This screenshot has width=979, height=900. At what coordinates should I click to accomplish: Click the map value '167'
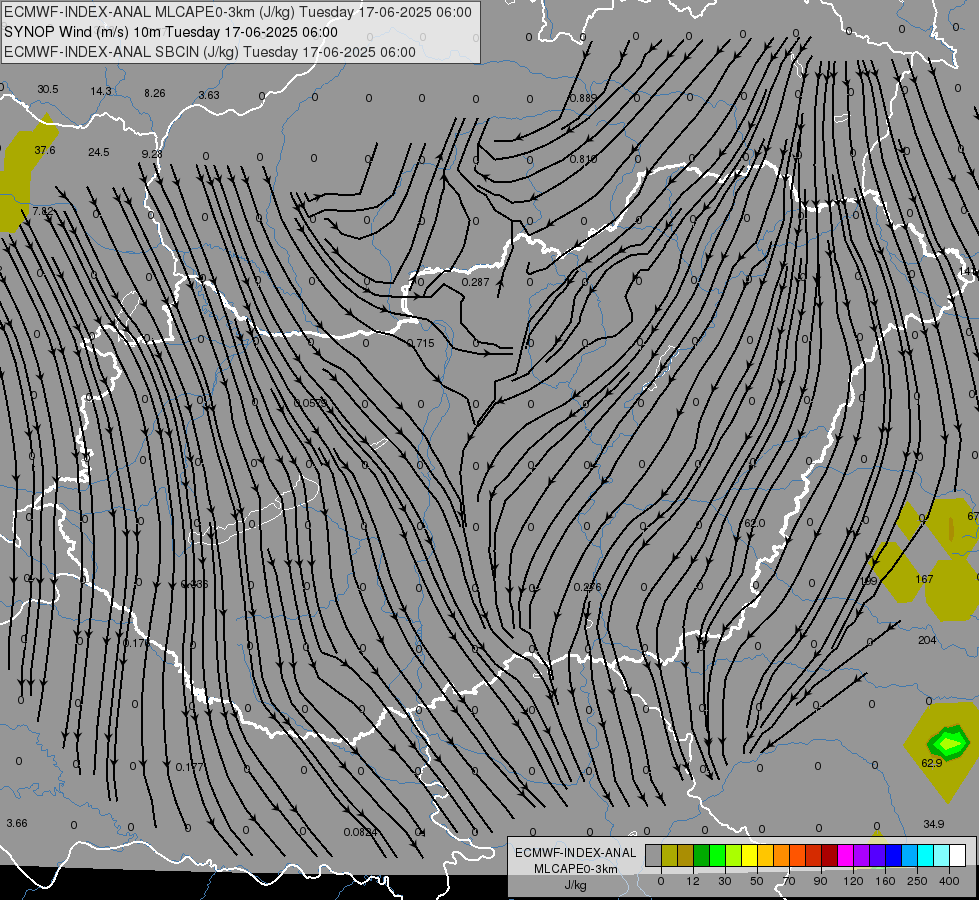coord(924,579)
